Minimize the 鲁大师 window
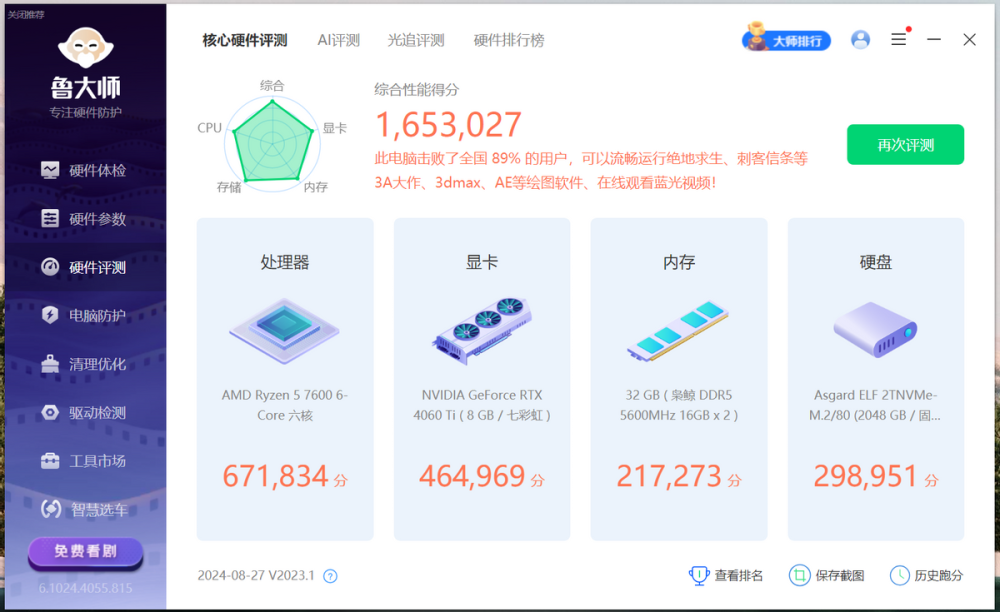Image resolution: width=1000 pixels, height=612 pixels. point(934,40)
